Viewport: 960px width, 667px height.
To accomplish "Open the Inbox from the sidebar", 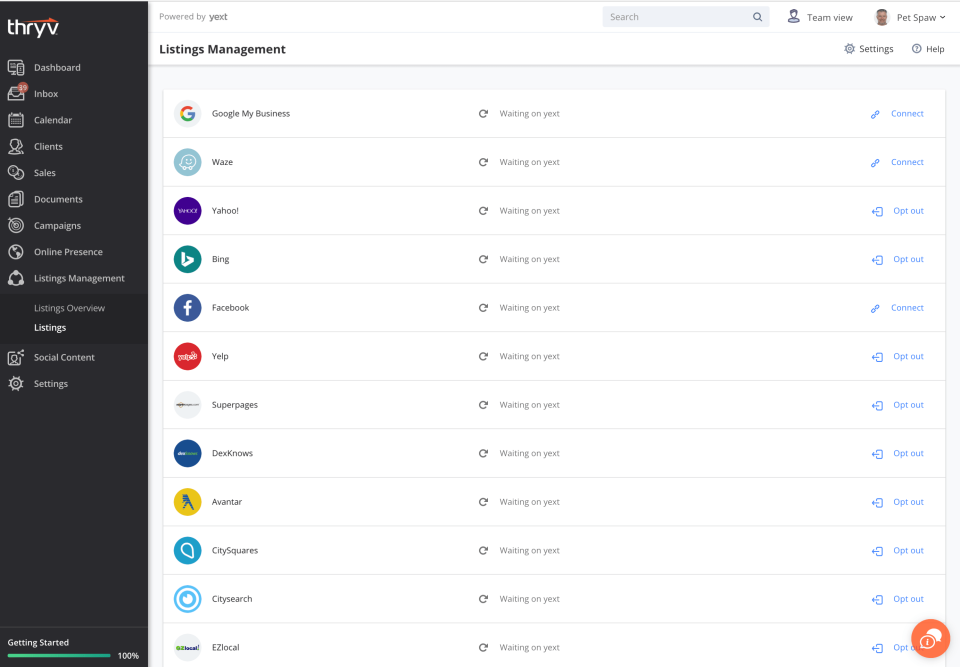I will 17,93.
